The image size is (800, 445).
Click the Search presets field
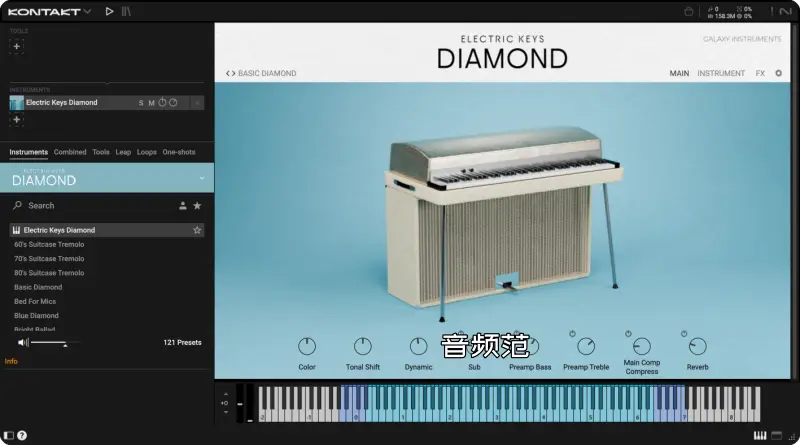click(x=90, y=205)
